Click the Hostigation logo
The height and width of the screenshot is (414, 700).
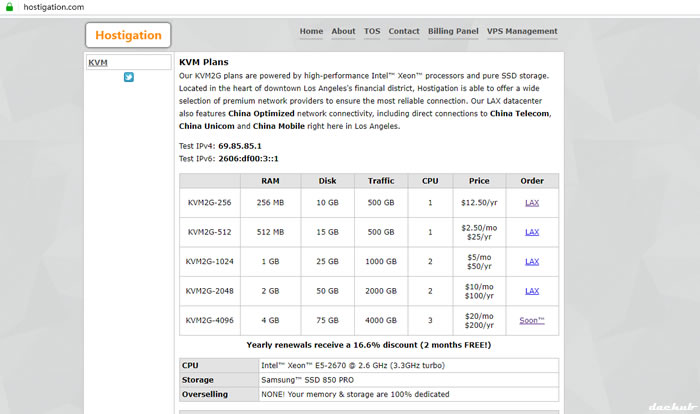[x=128, y=36]
